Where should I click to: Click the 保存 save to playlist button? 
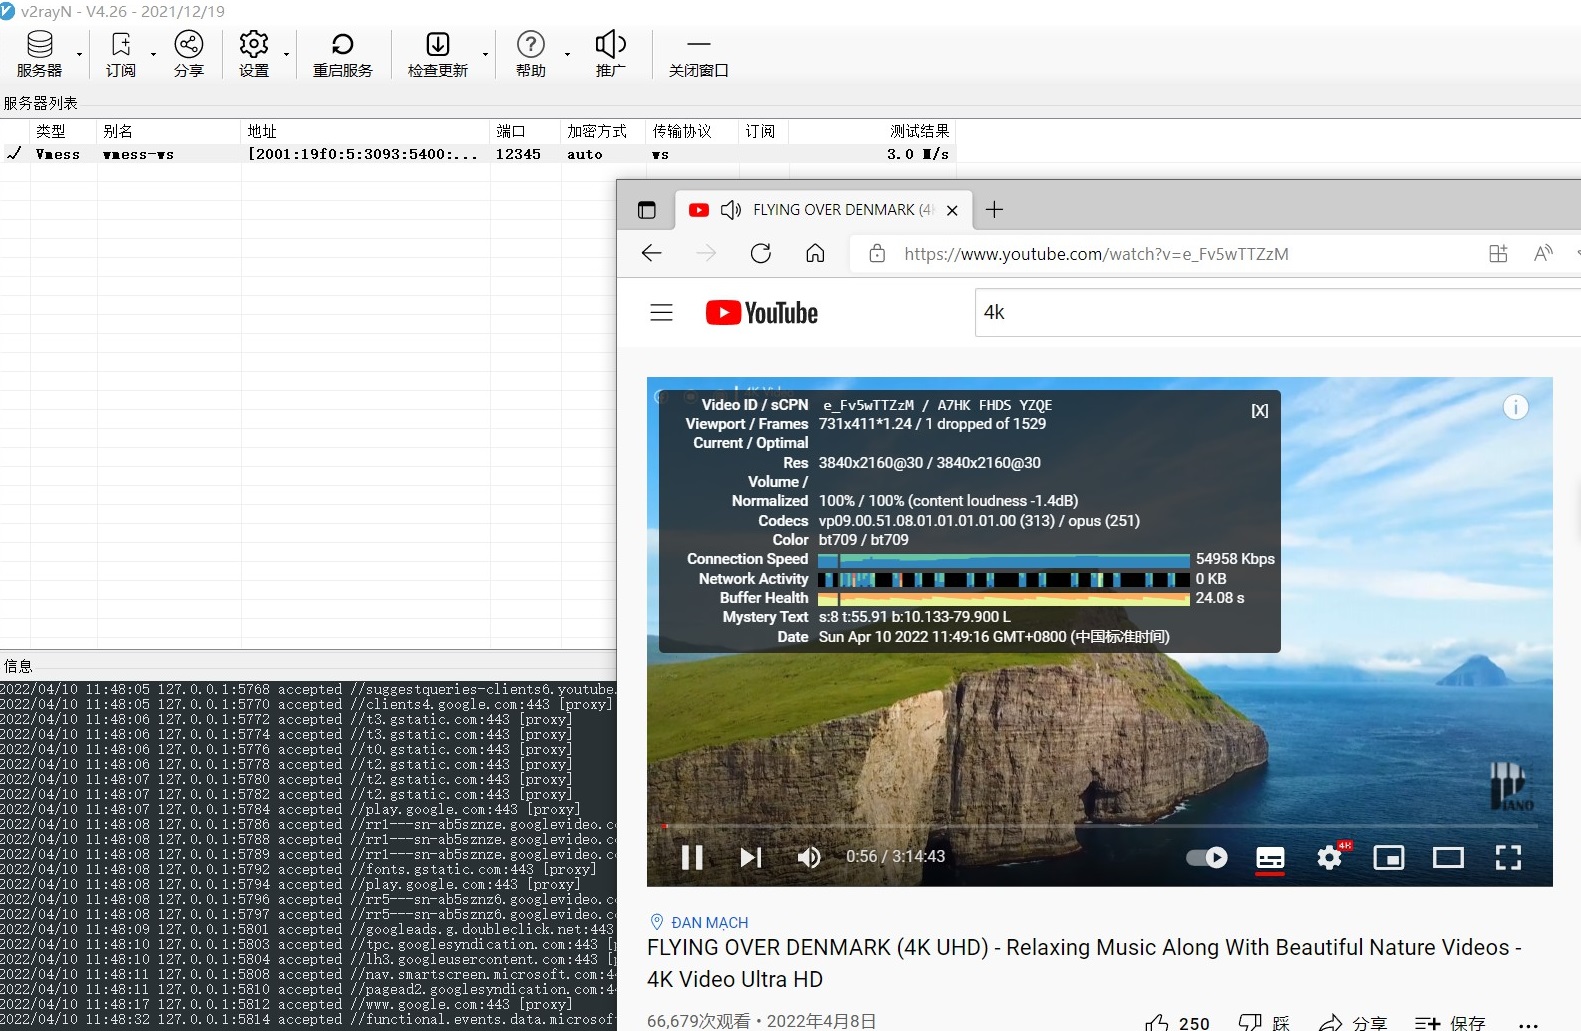coord(1450,1022)
